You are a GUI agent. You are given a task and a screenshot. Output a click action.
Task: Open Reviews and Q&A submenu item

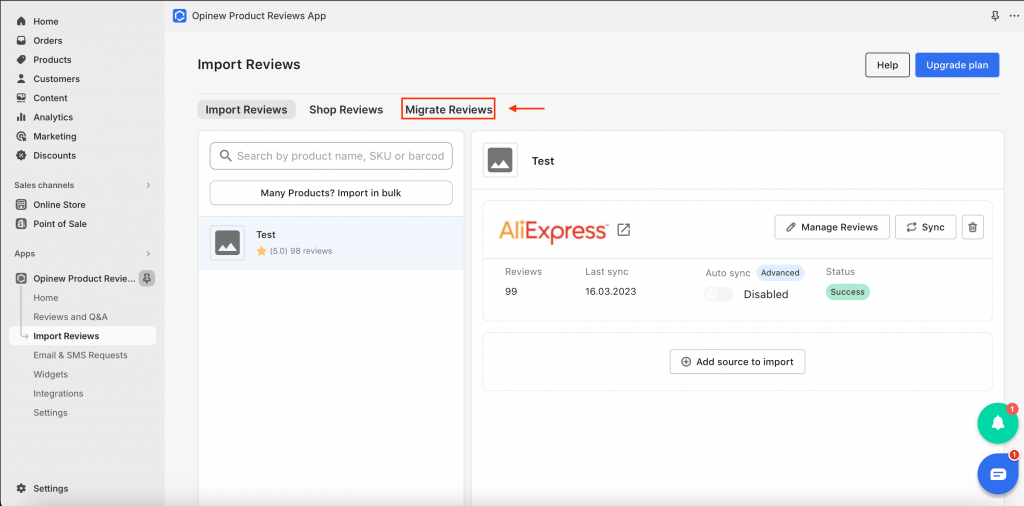(71, 317)
